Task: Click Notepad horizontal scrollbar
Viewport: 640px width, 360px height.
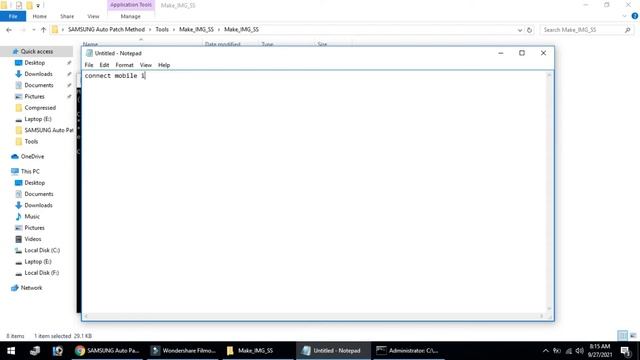Action: tap(314, 316)
